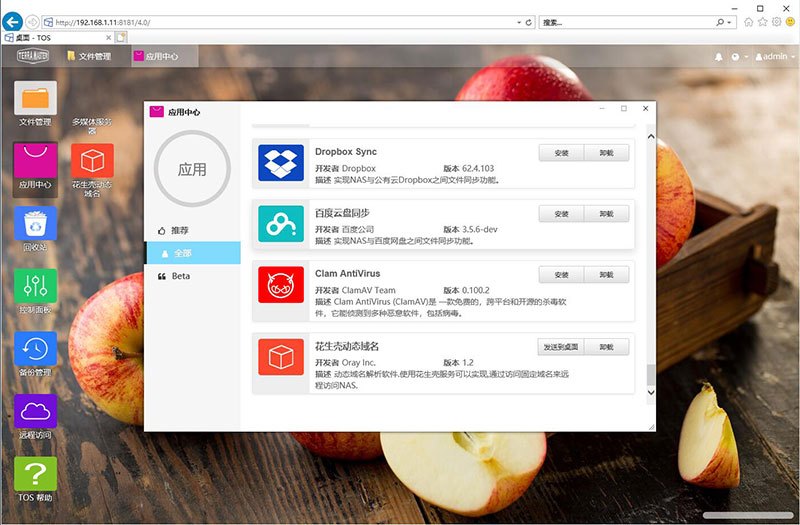Select the Beta category in sidebar
Image resolution: width=800 pixels, height=525 pixels.
tap(193, 276)
